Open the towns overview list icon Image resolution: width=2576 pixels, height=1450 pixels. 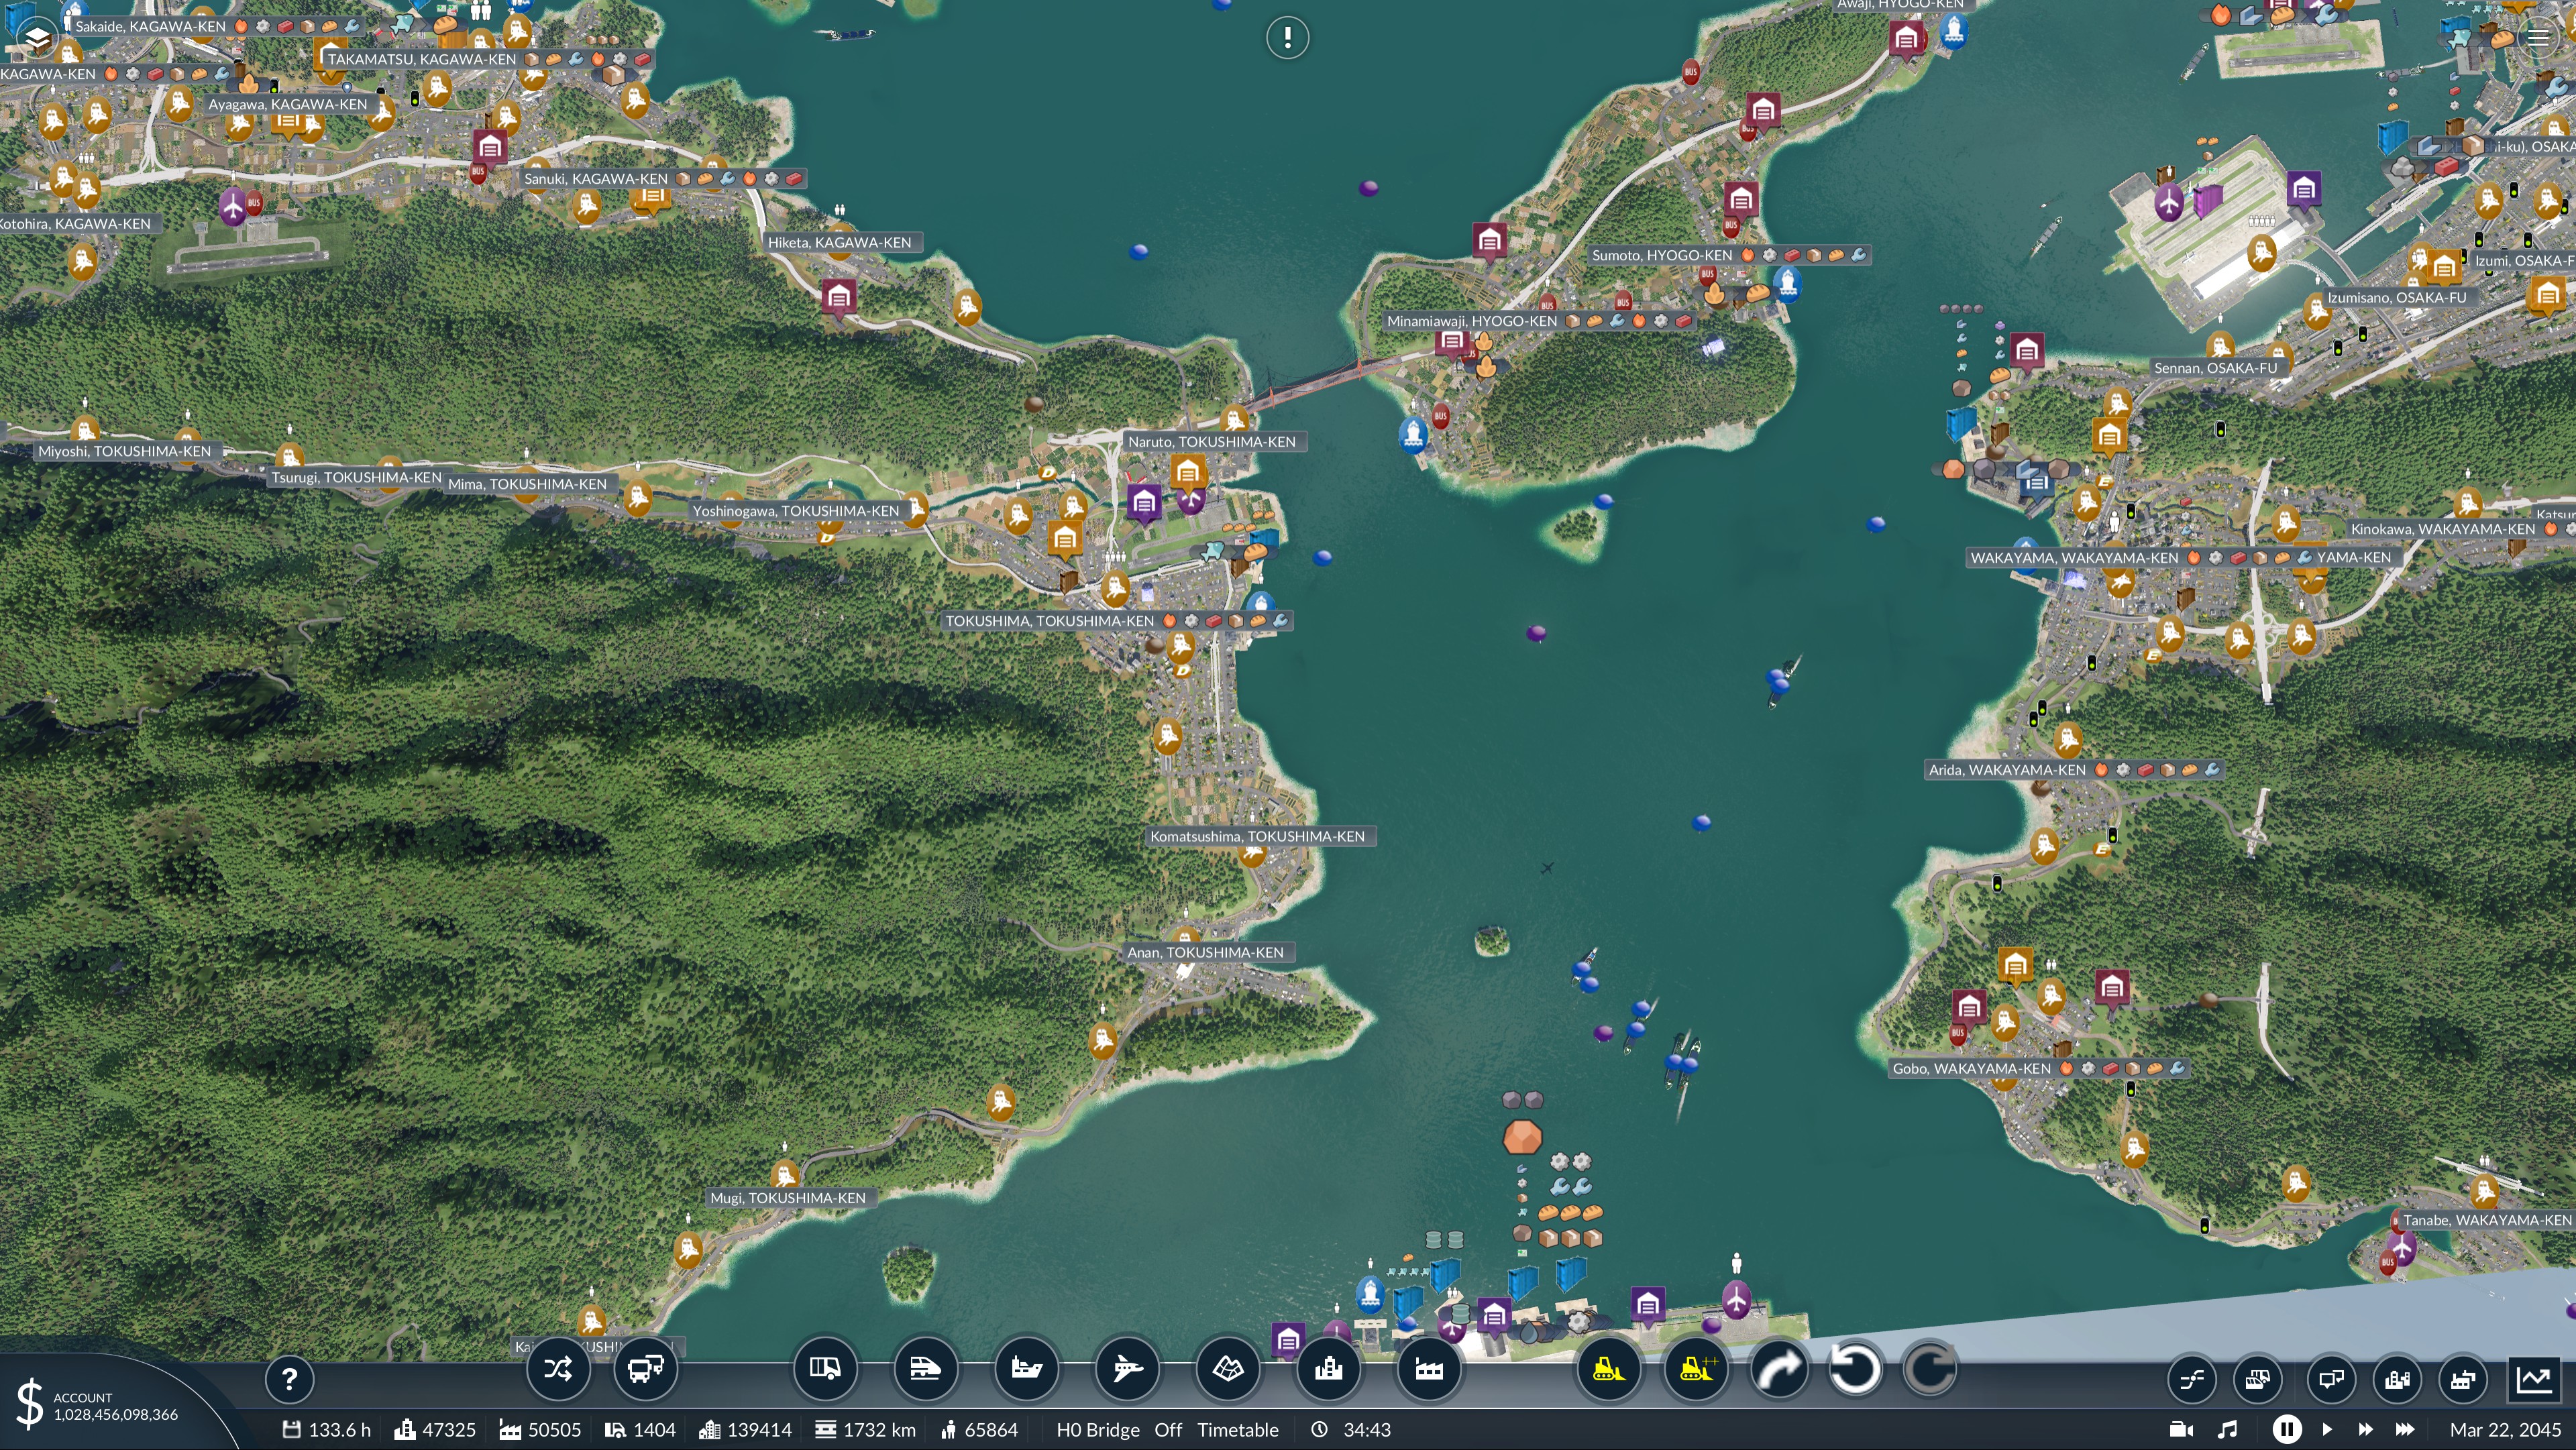[x=2398, y=1380]
